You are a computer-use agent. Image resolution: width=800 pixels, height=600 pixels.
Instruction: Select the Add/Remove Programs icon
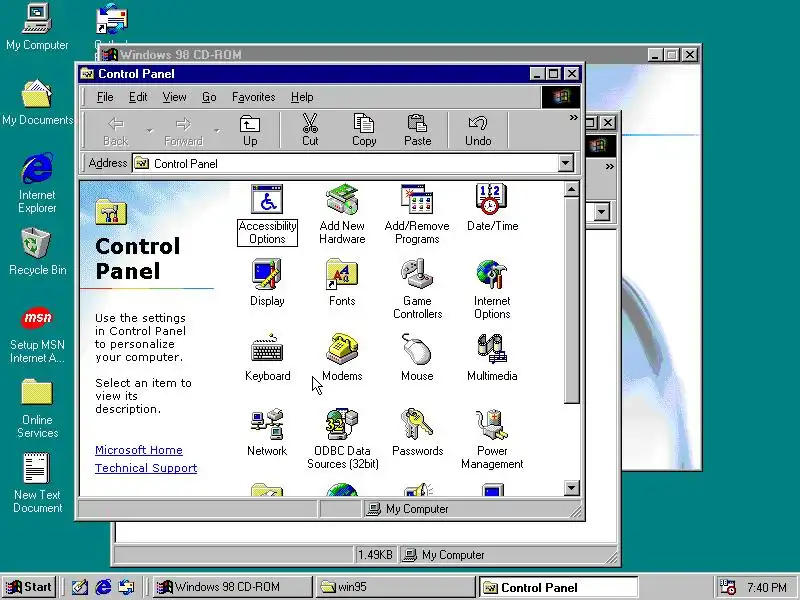(417, 214)
